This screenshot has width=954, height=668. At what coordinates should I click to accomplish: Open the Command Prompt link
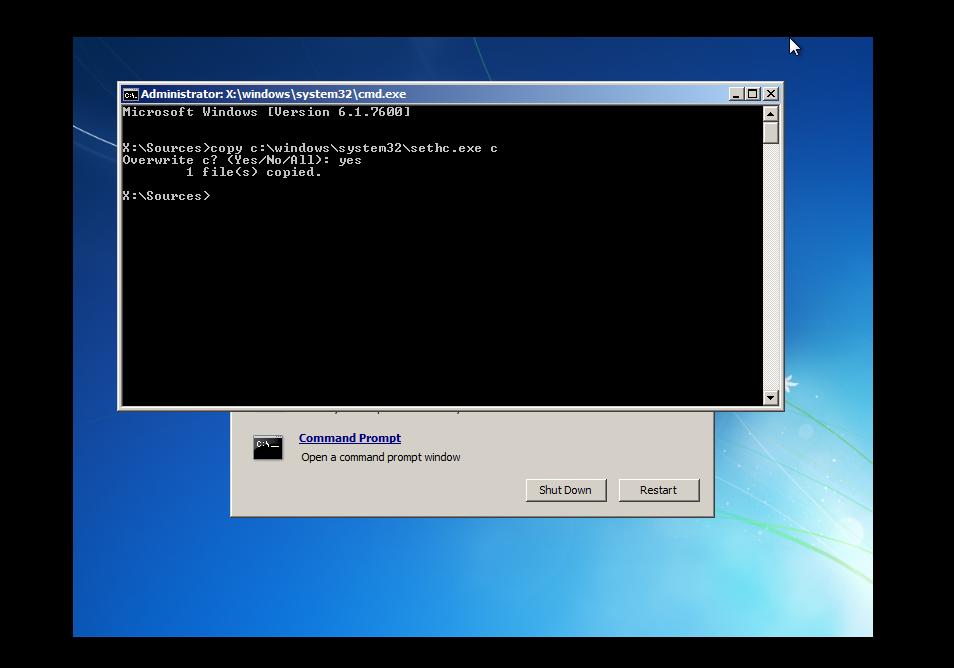click(x=349, y=438)
